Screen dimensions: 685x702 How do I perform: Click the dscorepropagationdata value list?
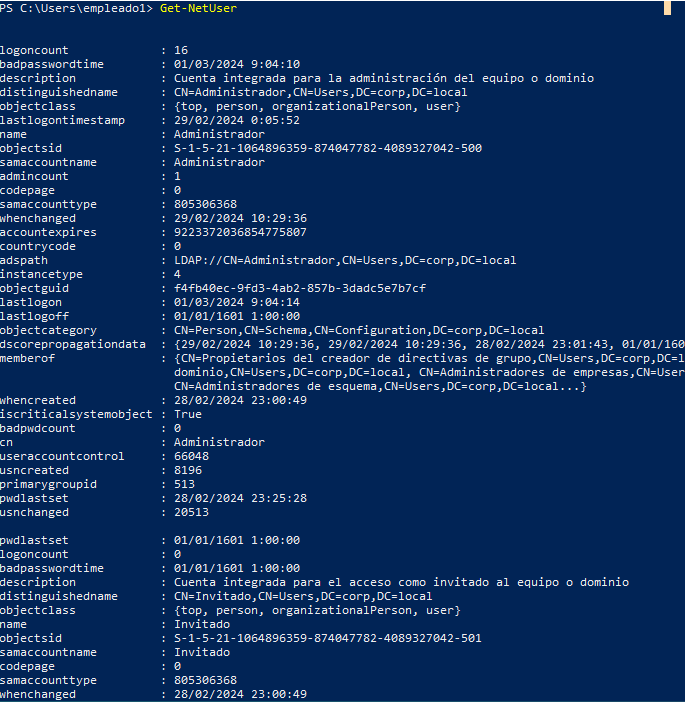pyautogui.click(x=429, y=344)
